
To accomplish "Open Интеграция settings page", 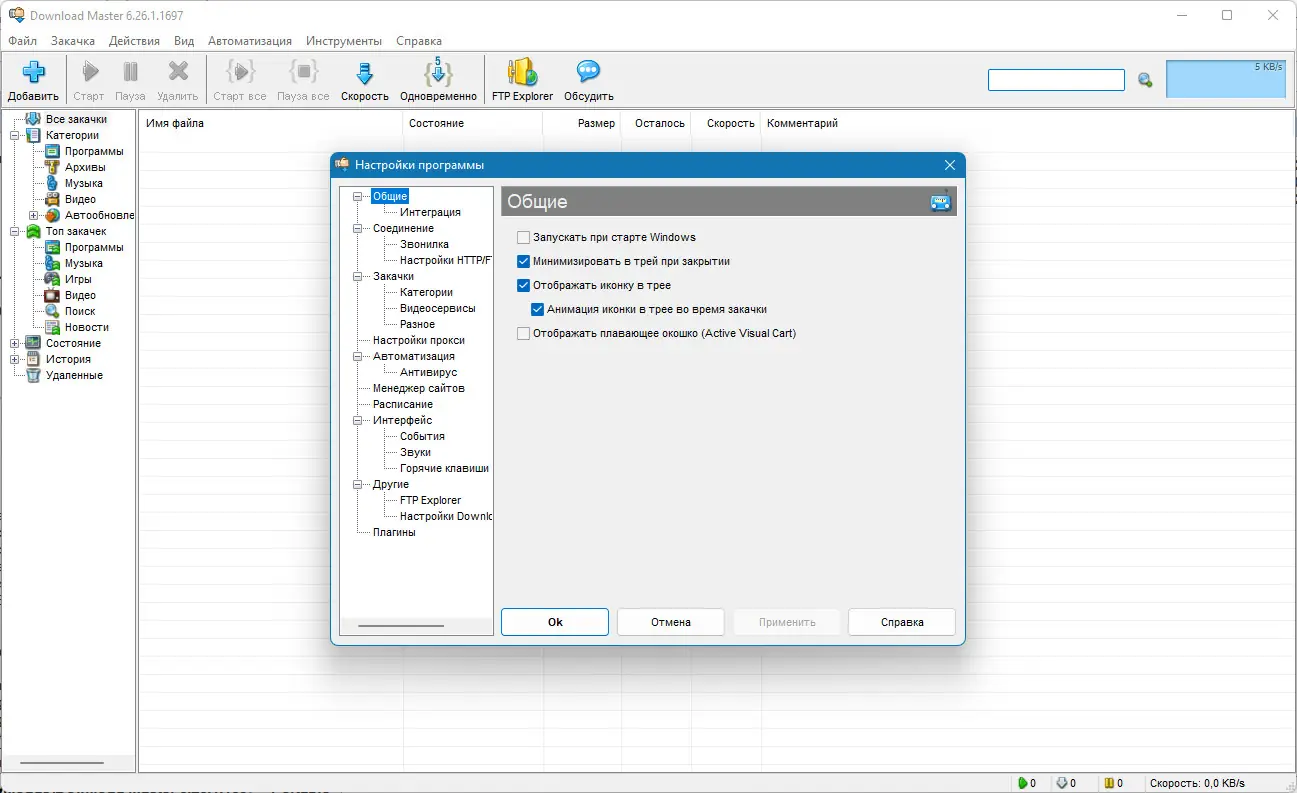I will 430,212.
